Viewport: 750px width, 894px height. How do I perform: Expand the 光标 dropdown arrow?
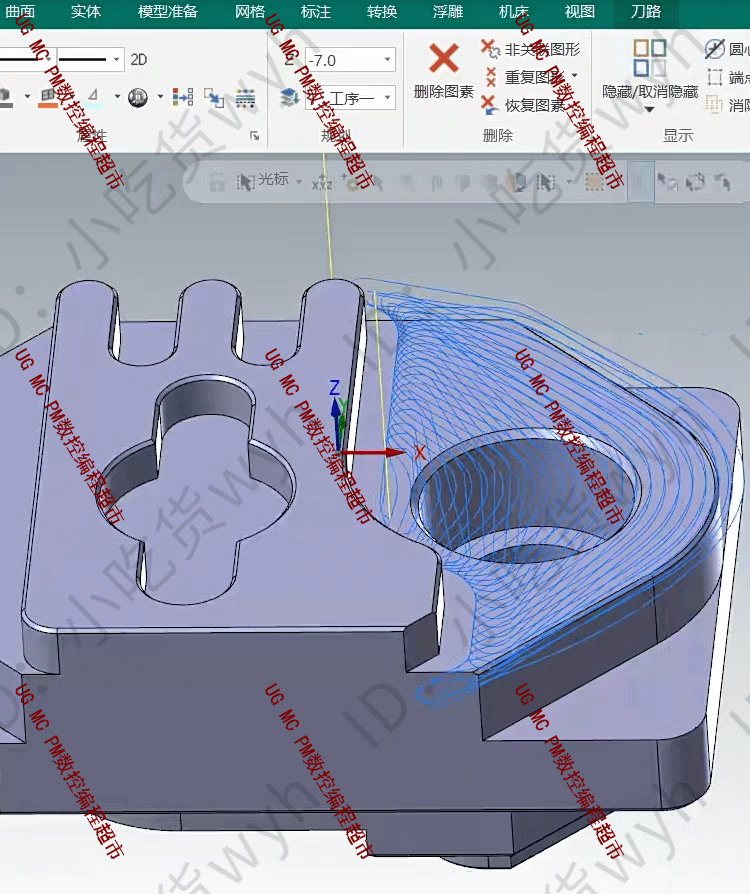[x=299, y=181]
